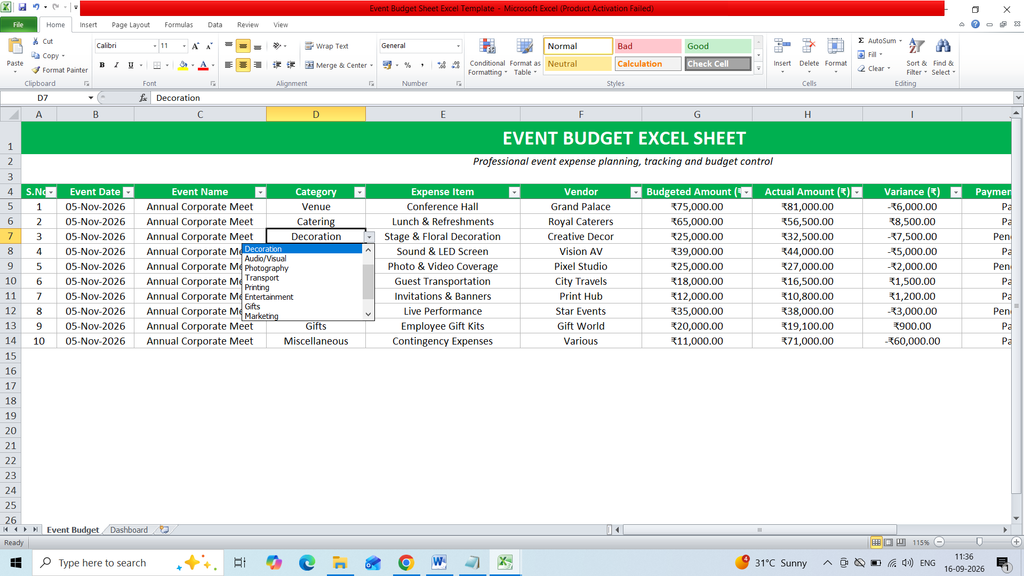The height and width of the screenshot is (576, 1024).
Task: Click the Insert cells icon
Action: pyautogui.click(x=782, y=47)
